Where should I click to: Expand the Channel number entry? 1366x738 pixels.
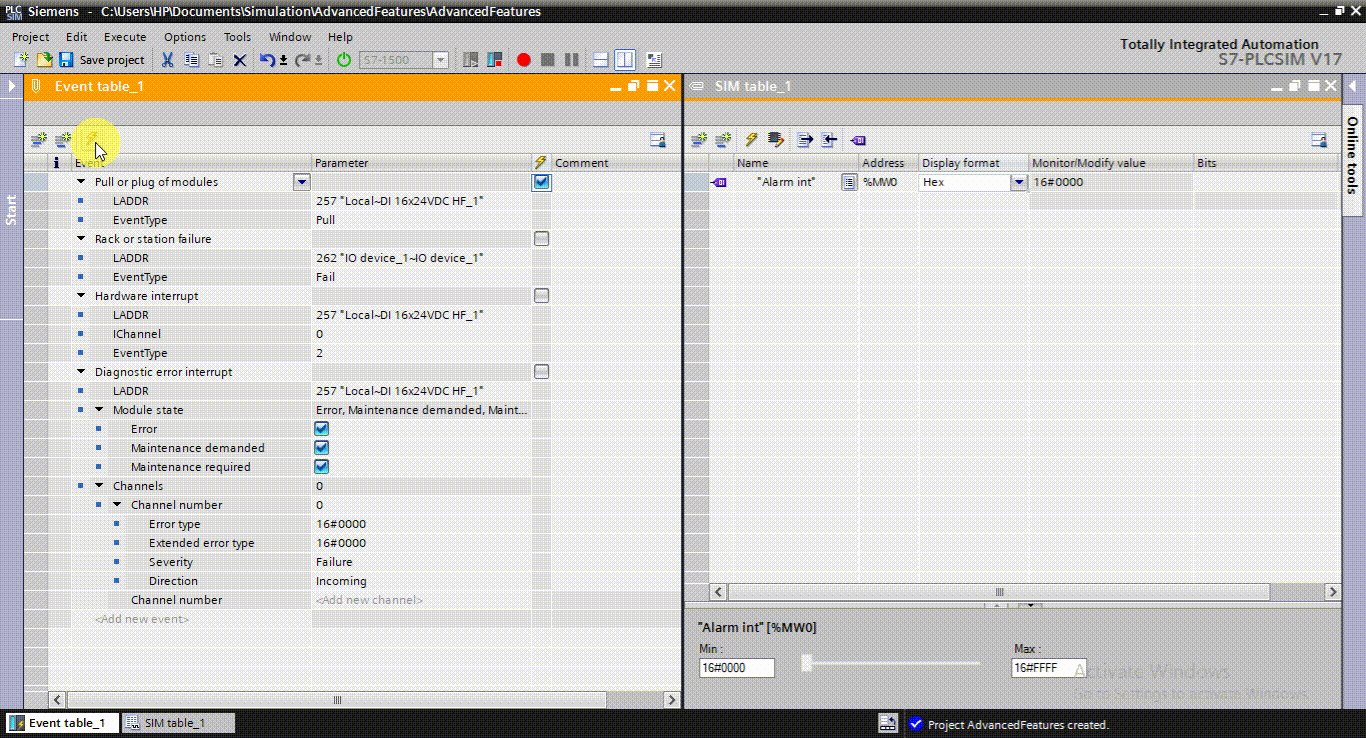pyautogui.click(x=117, y=504)
